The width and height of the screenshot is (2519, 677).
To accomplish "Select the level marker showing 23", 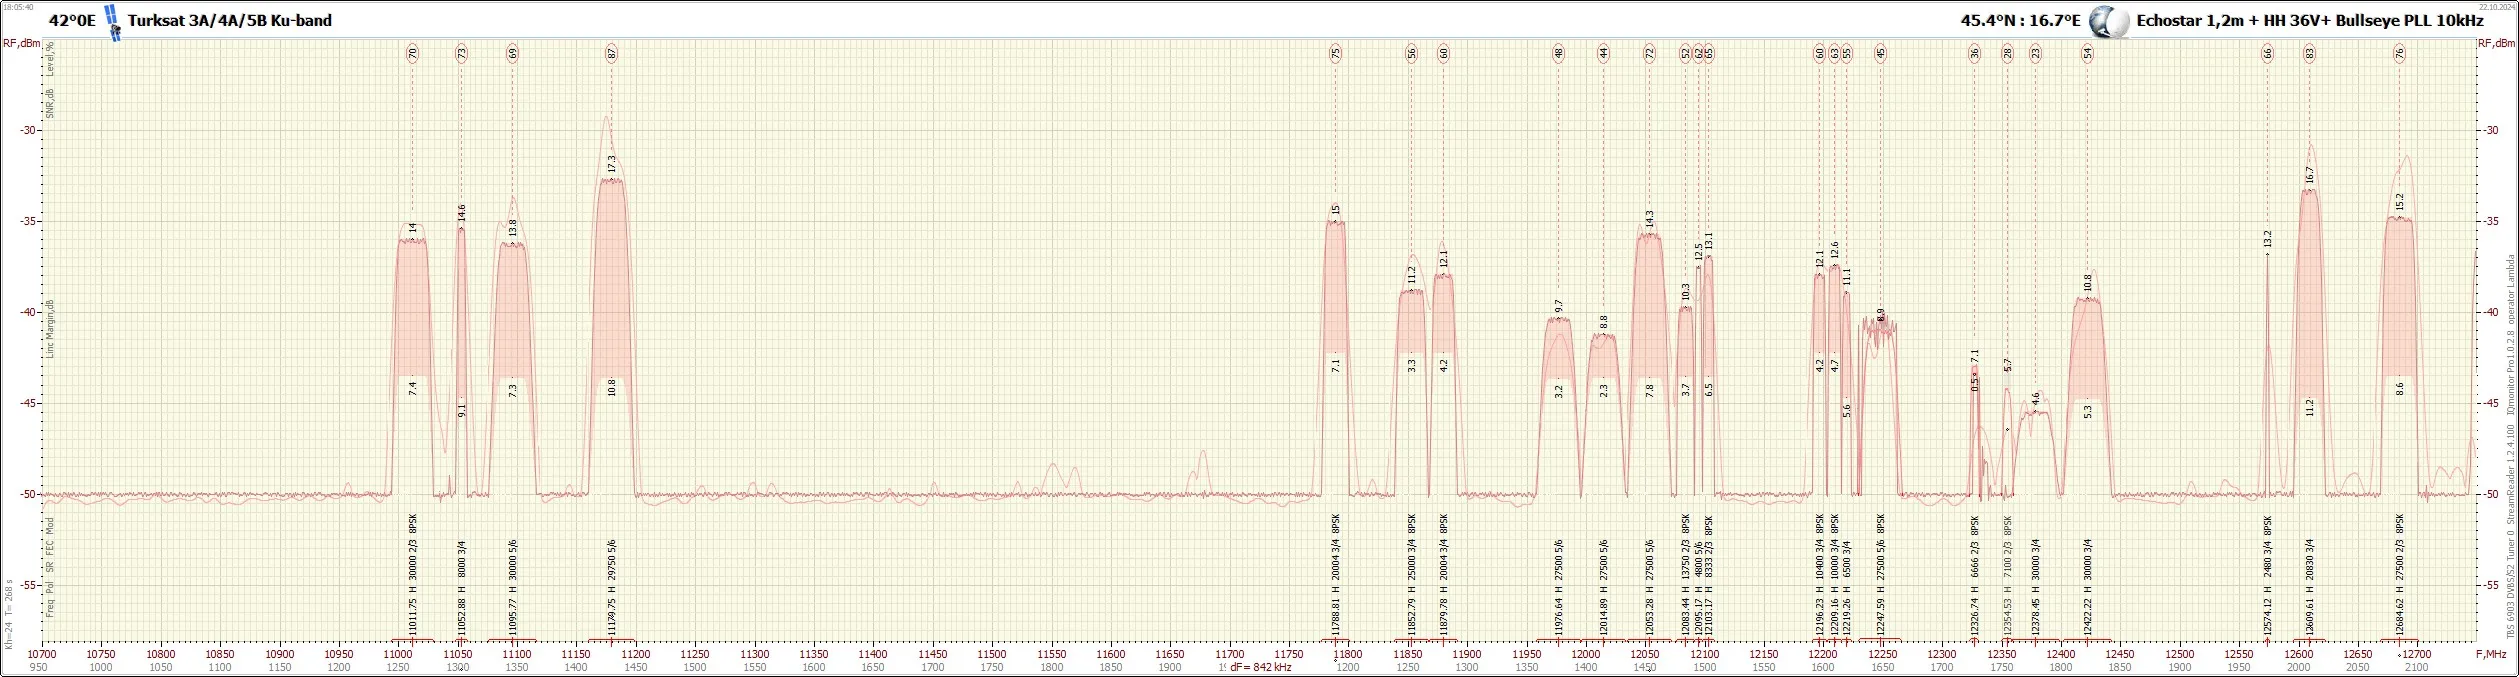I will (2035, 54).
